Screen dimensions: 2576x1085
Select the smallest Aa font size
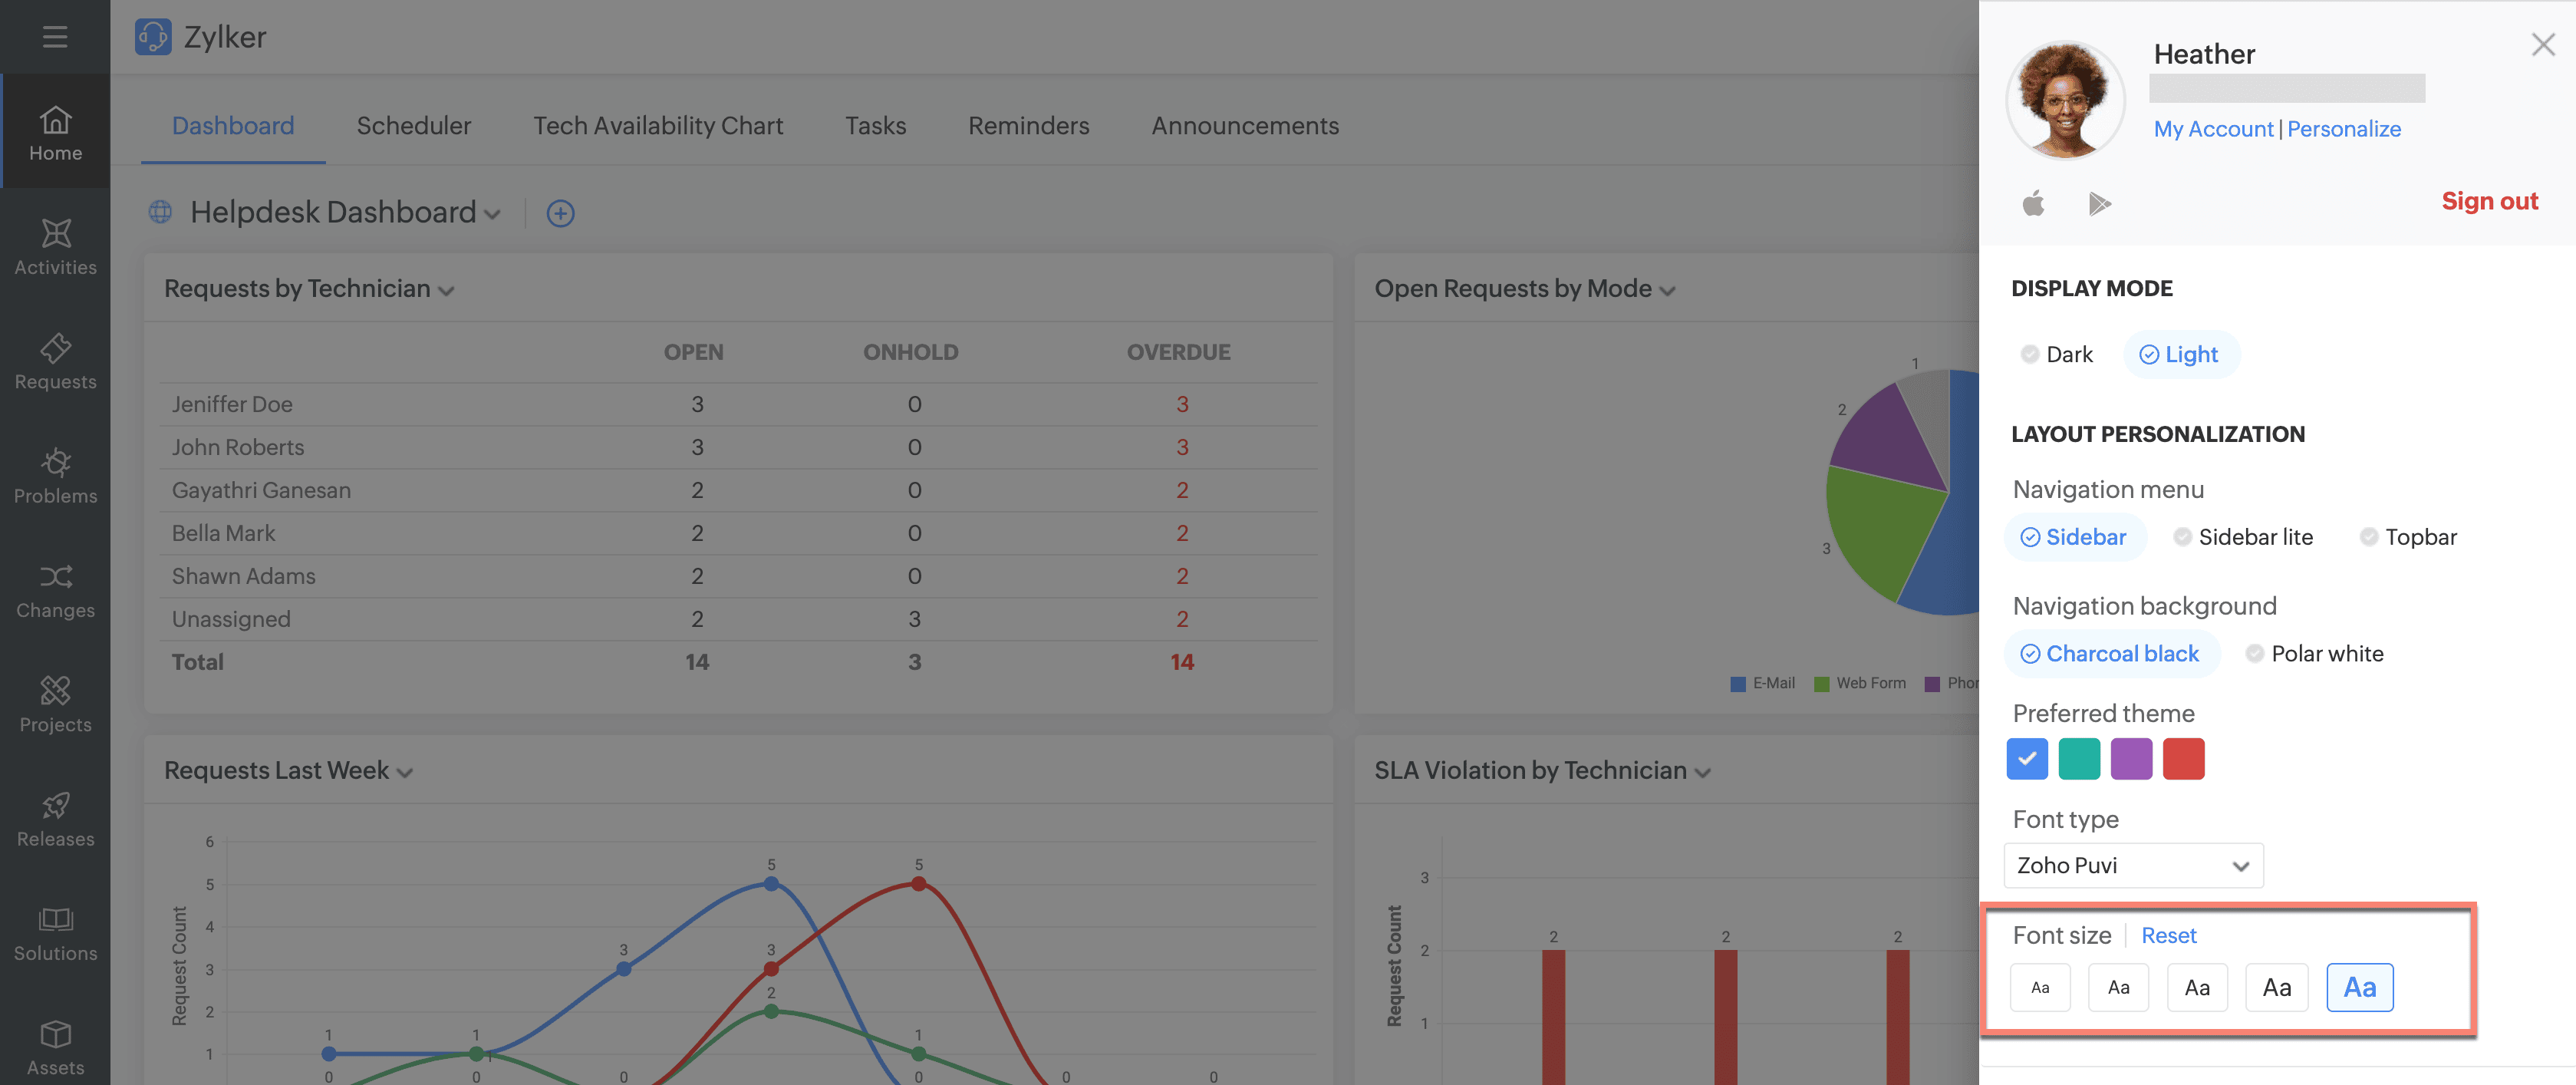pos(2040,988)
